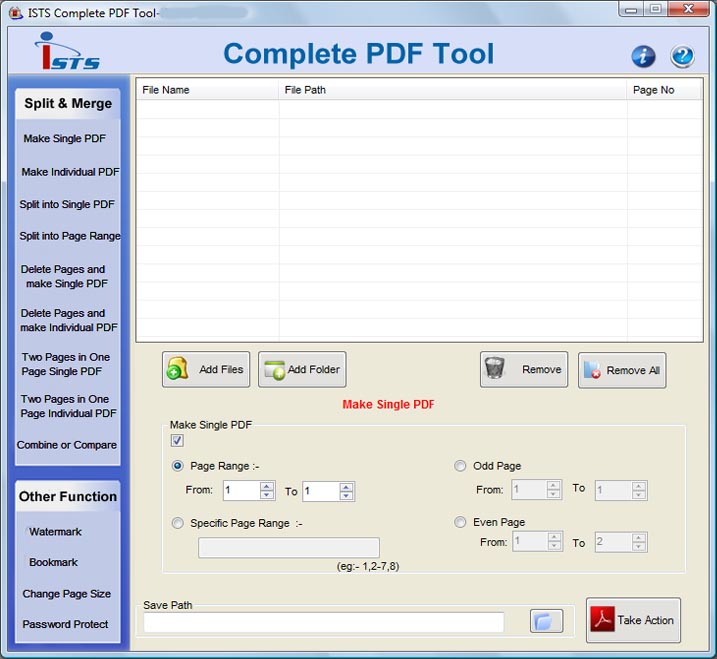
Task: Click Remove with the trash can icon
Action: click(x=523, y=370)
